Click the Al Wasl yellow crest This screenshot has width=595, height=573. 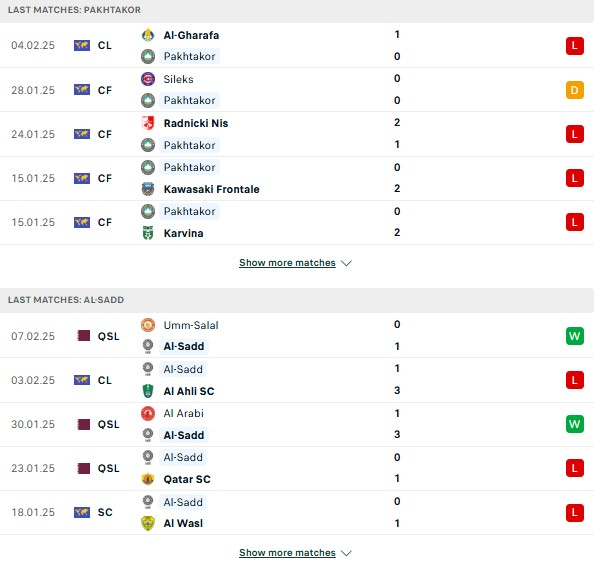[x=148, y=523]
